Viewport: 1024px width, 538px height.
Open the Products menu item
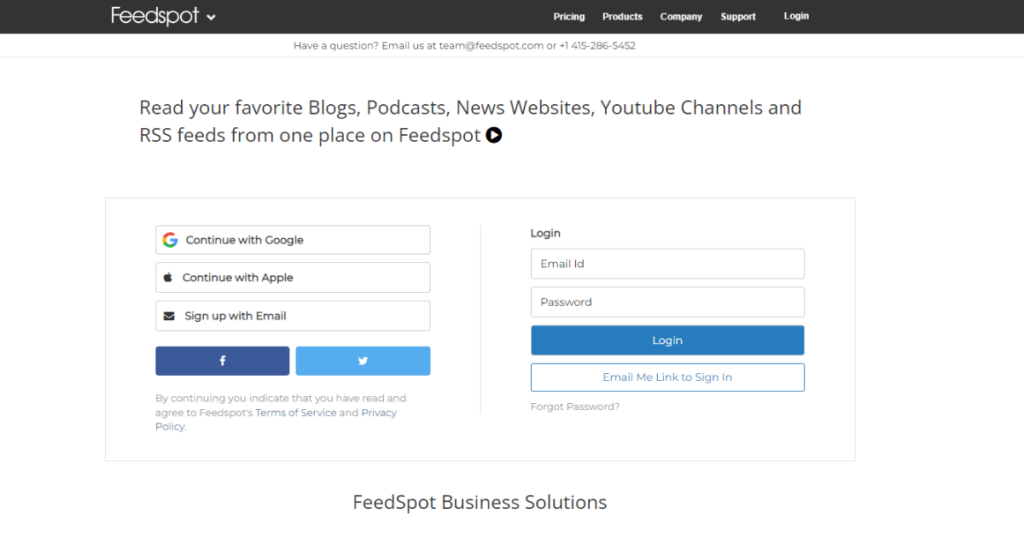click(622, 16)
